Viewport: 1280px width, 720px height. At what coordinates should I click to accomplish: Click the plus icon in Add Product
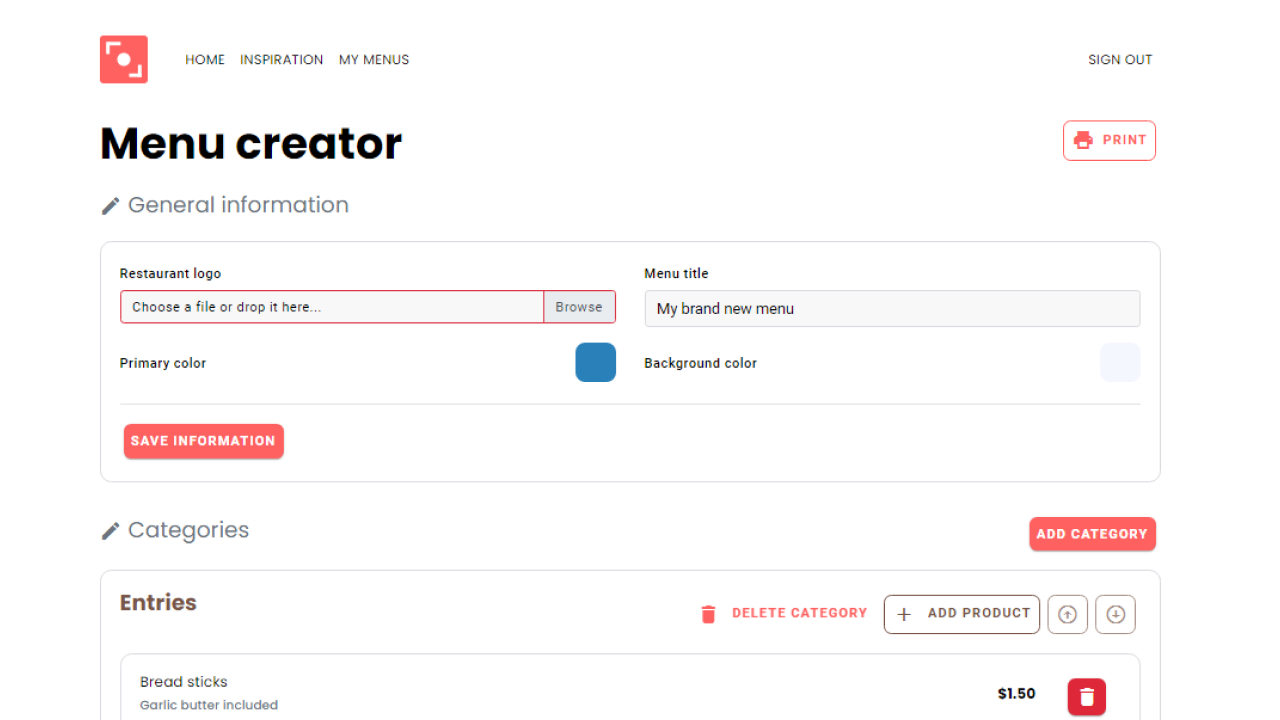click(x=904, y=614)
